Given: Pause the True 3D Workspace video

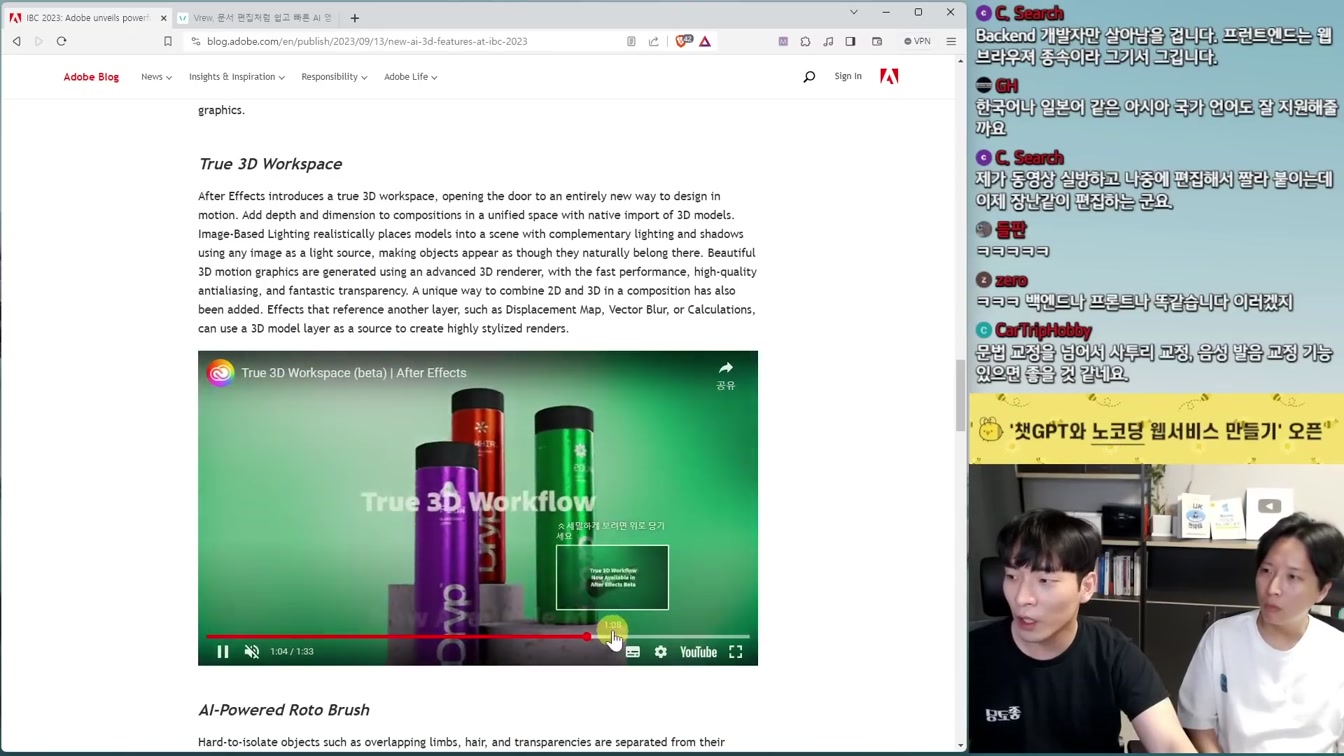Looking at the screenshot, I should (x=223, y=652).
